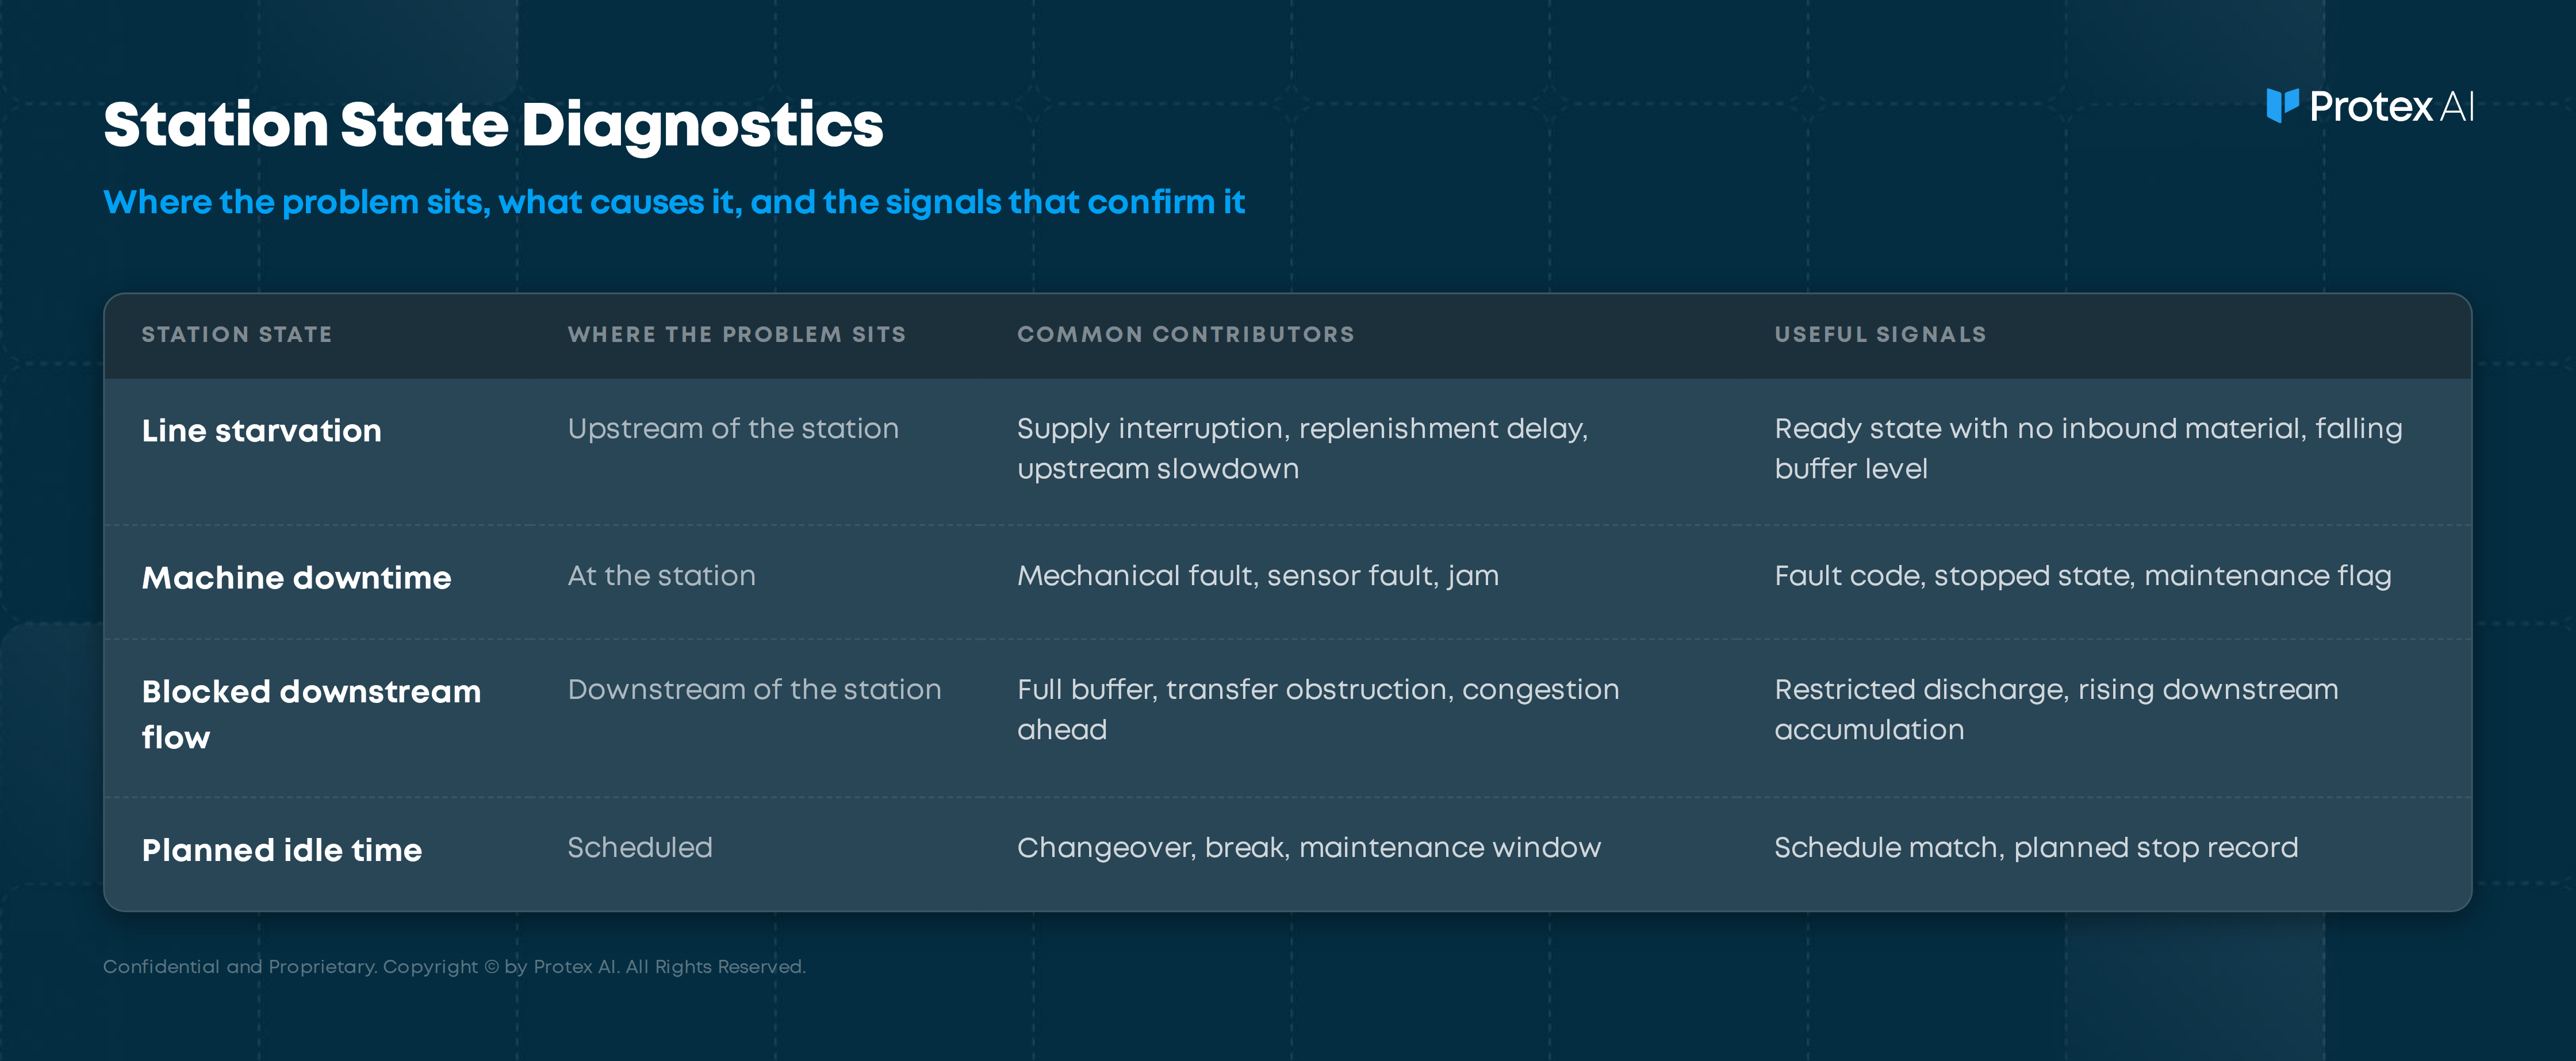
Task: Select the Station State column header
Action: (x=237, y=335)
